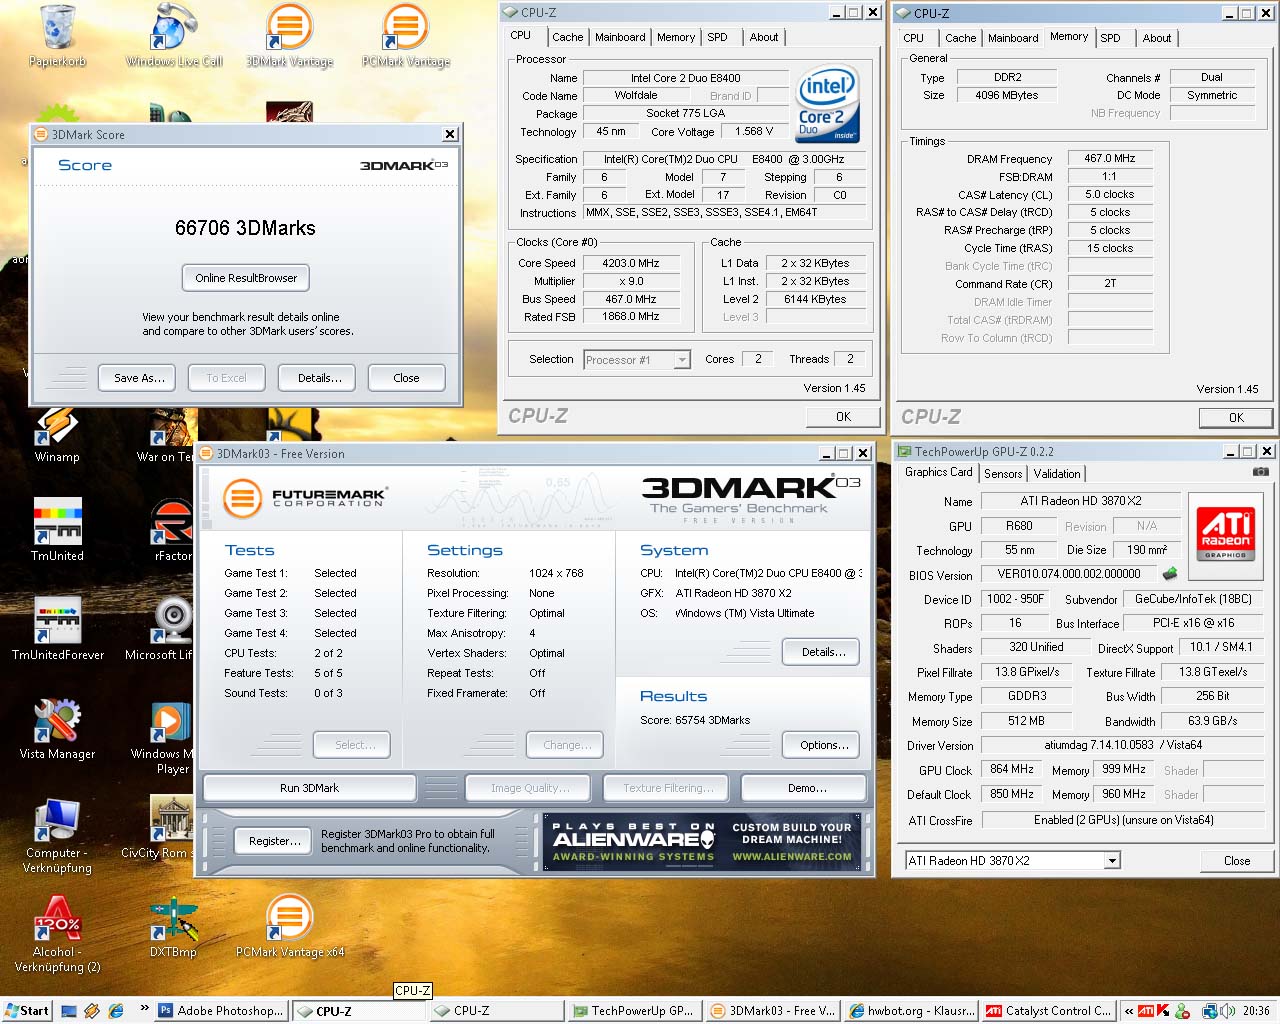The width and height of the screenshot is (1280, 1024).
Task: Click the ATI tray icon
Action: pyautogui.click(x=1146, y=1011)
